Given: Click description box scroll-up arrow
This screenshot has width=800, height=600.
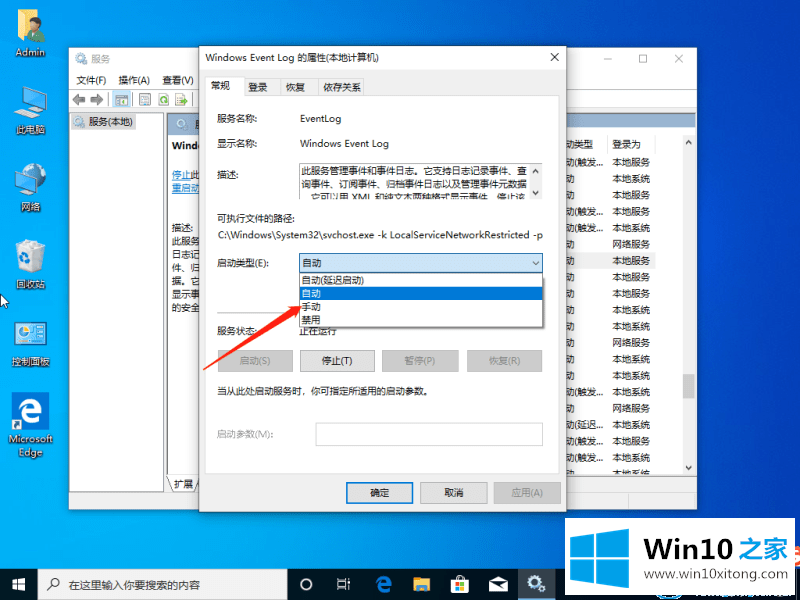Looking at the screenshot, I should pyautogui.click(x=536, y=170).
